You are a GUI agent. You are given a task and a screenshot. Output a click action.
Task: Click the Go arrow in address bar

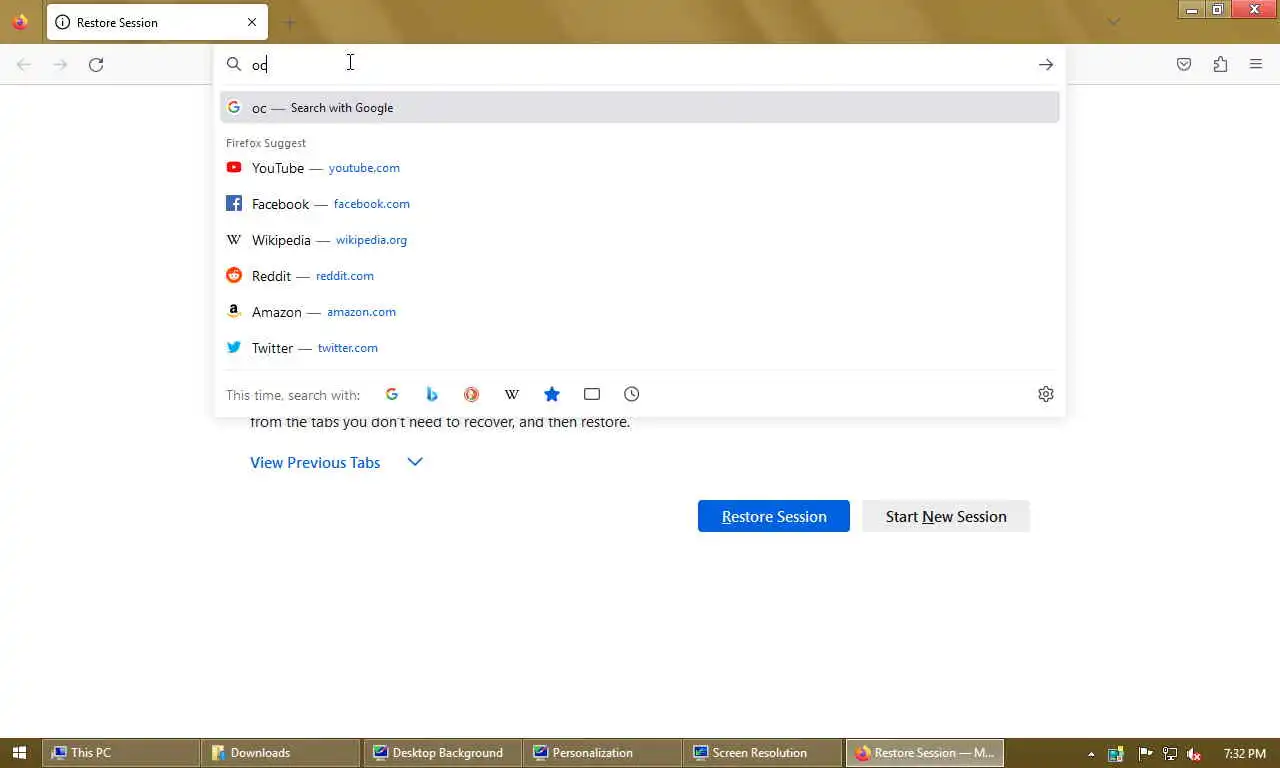[x=1046, y=65]
